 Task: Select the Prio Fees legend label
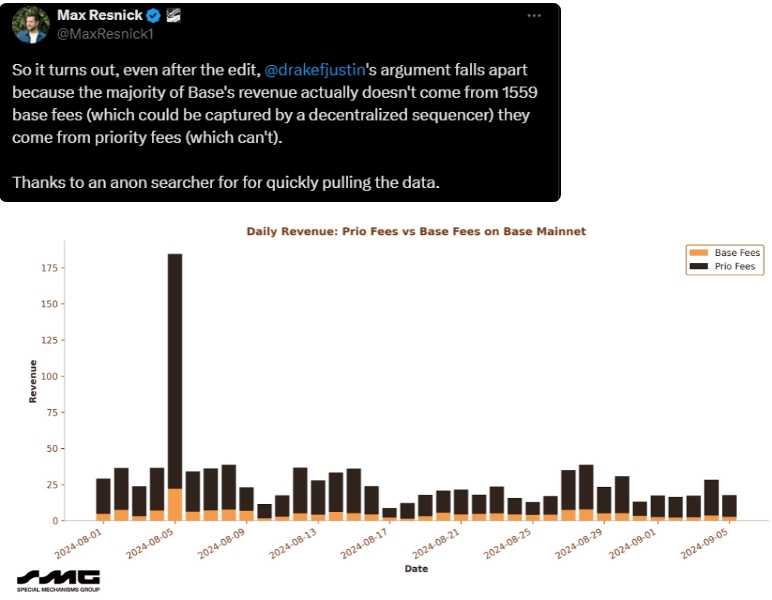click(735, 266)
